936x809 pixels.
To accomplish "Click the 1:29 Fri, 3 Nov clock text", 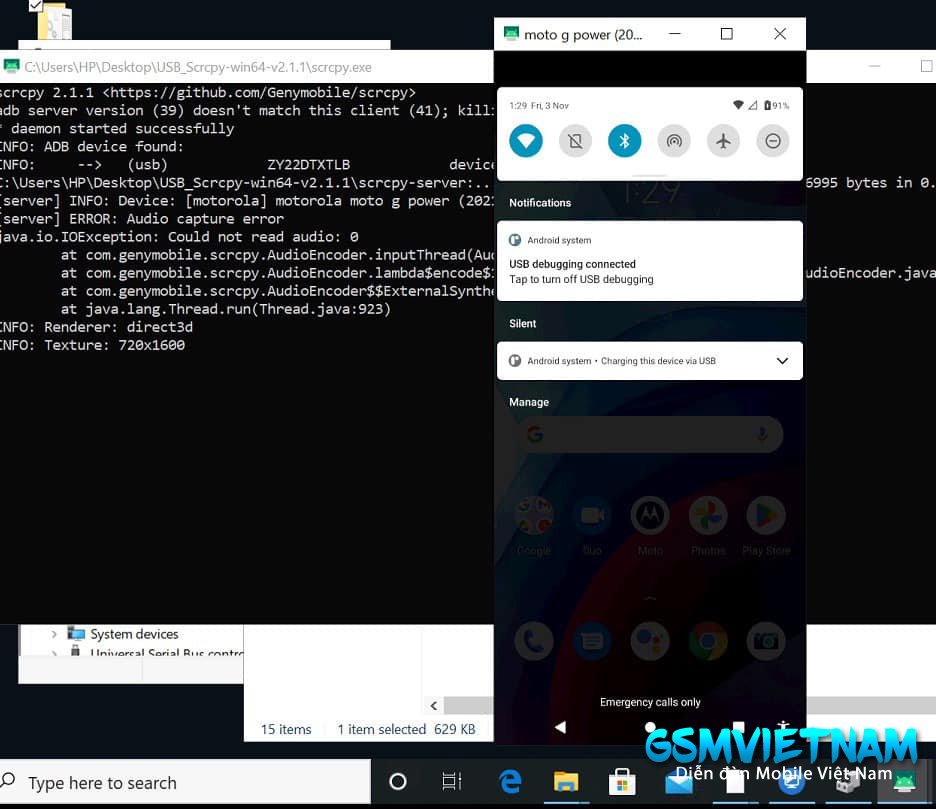I will pyautogui.click(x=538, y=106).
